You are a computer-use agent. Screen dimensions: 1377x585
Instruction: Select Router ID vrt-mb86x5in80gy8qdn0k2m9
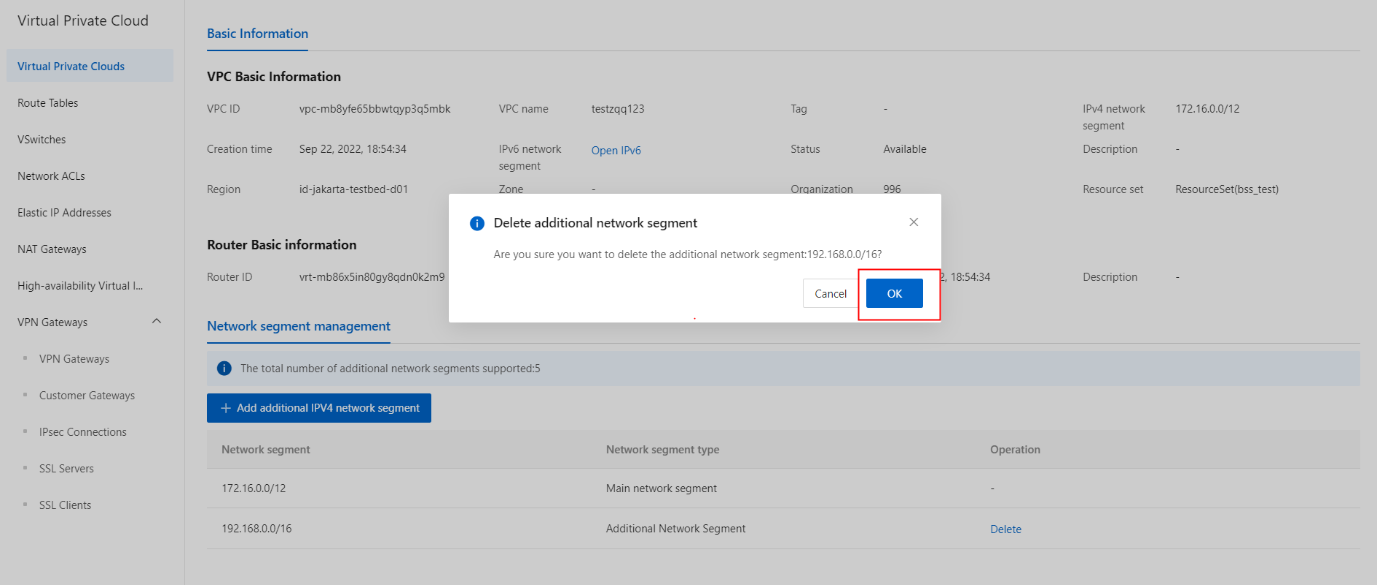click(372, 277)
